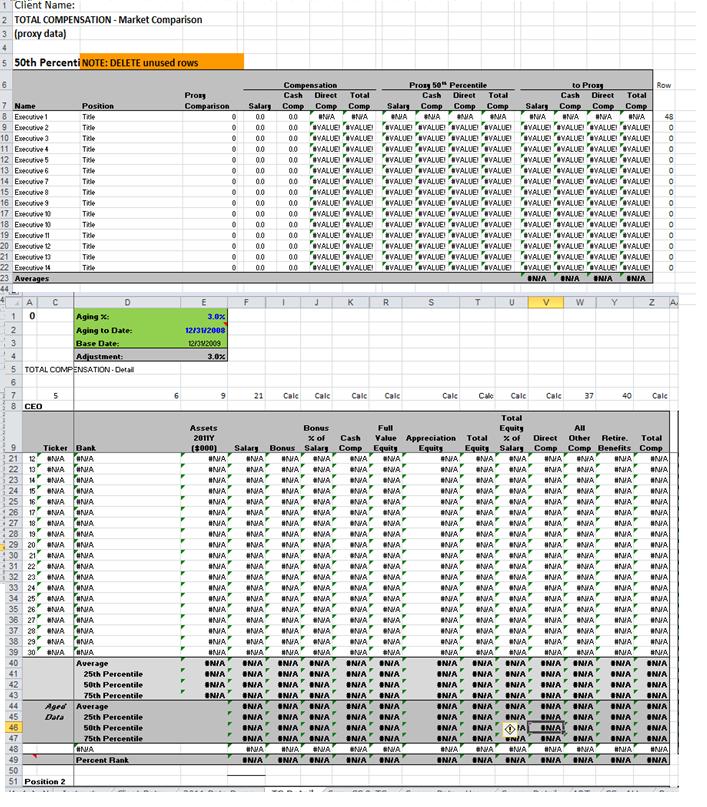The height and width of the screenshot is (807, 707).
Task: Select the Assets 2011Y ($000) heading
Action: (x=204, y=438)
